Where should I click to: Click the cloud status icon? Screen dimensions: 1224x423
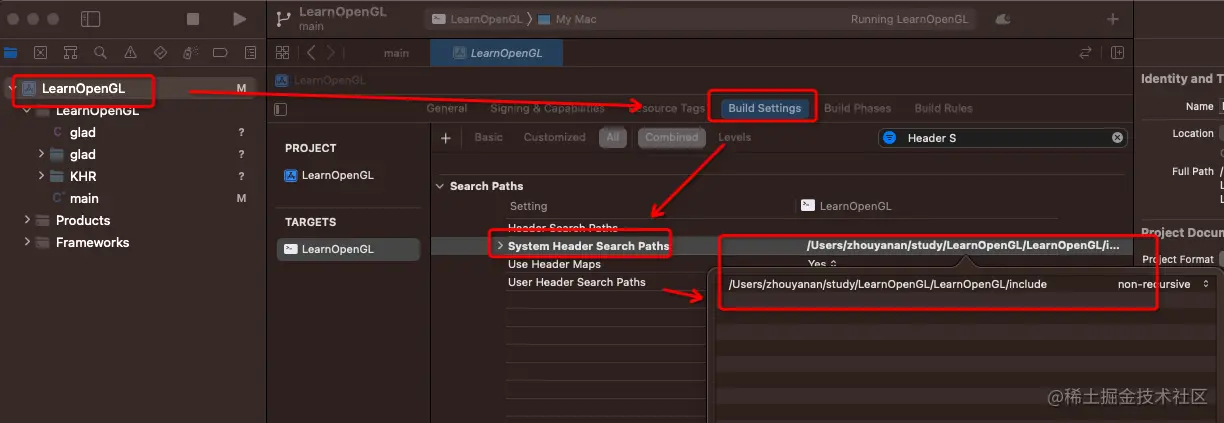click(1003, 19)
